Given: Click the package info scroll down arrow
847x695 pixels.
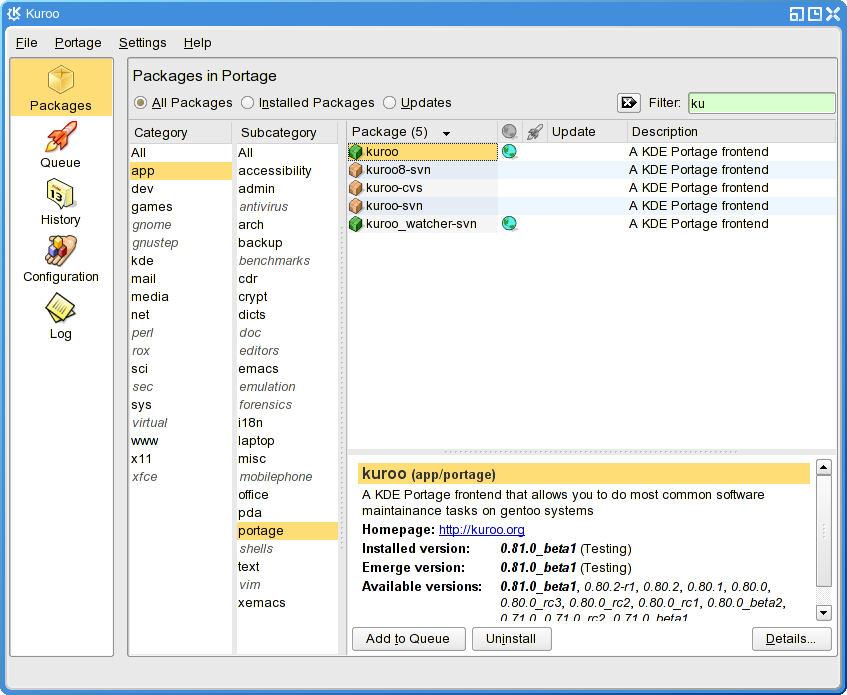Looking at the screenshot, I should [823, 612].
